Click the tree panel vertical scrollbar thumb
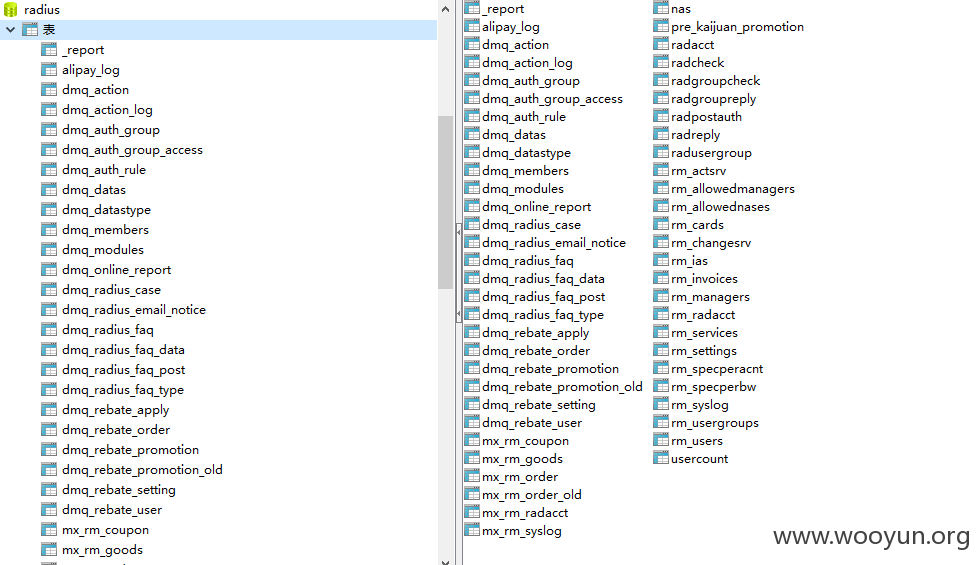 pyautogui.click(x=445, y=202)
